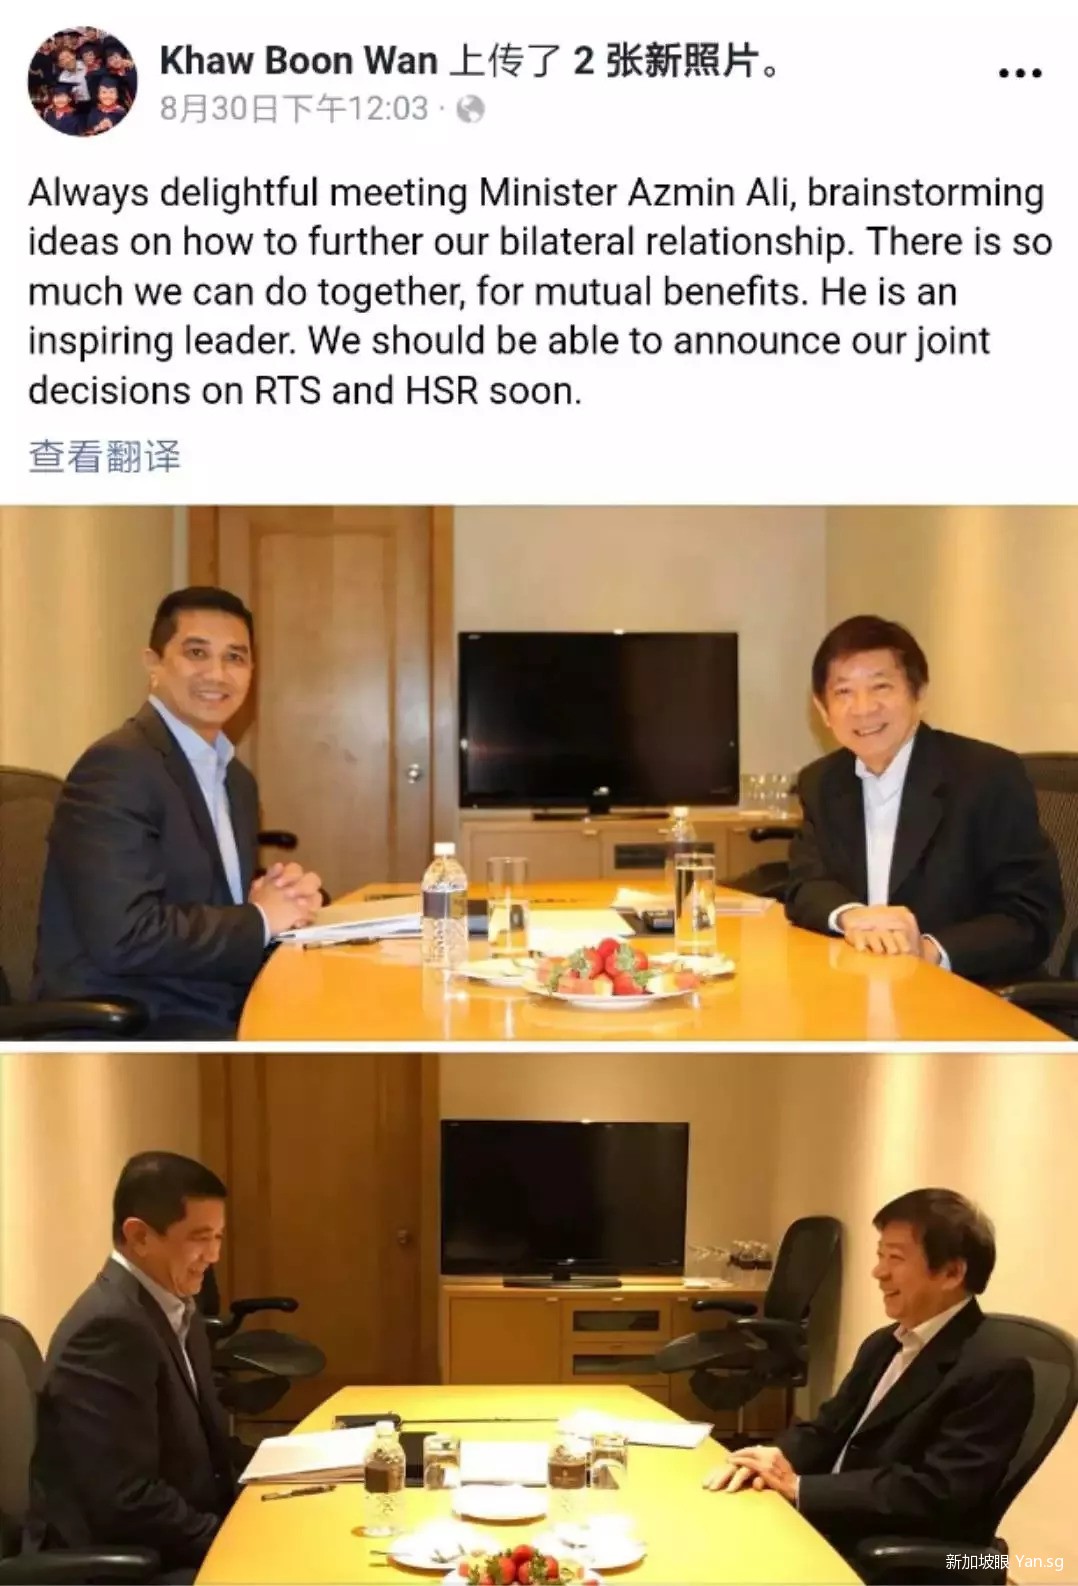
Task: Click the 新加坡眼 Yan.sg watermark
Action: coord(1004,1561)
